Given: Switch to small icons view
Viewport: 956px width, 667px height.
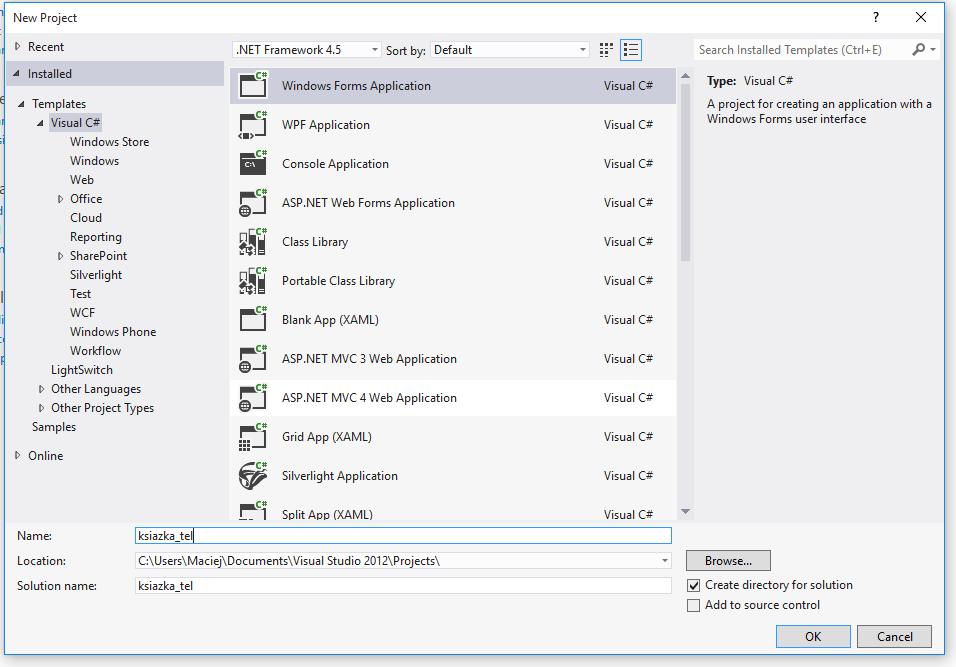Looking at the screenshot, I should (606, 50).
